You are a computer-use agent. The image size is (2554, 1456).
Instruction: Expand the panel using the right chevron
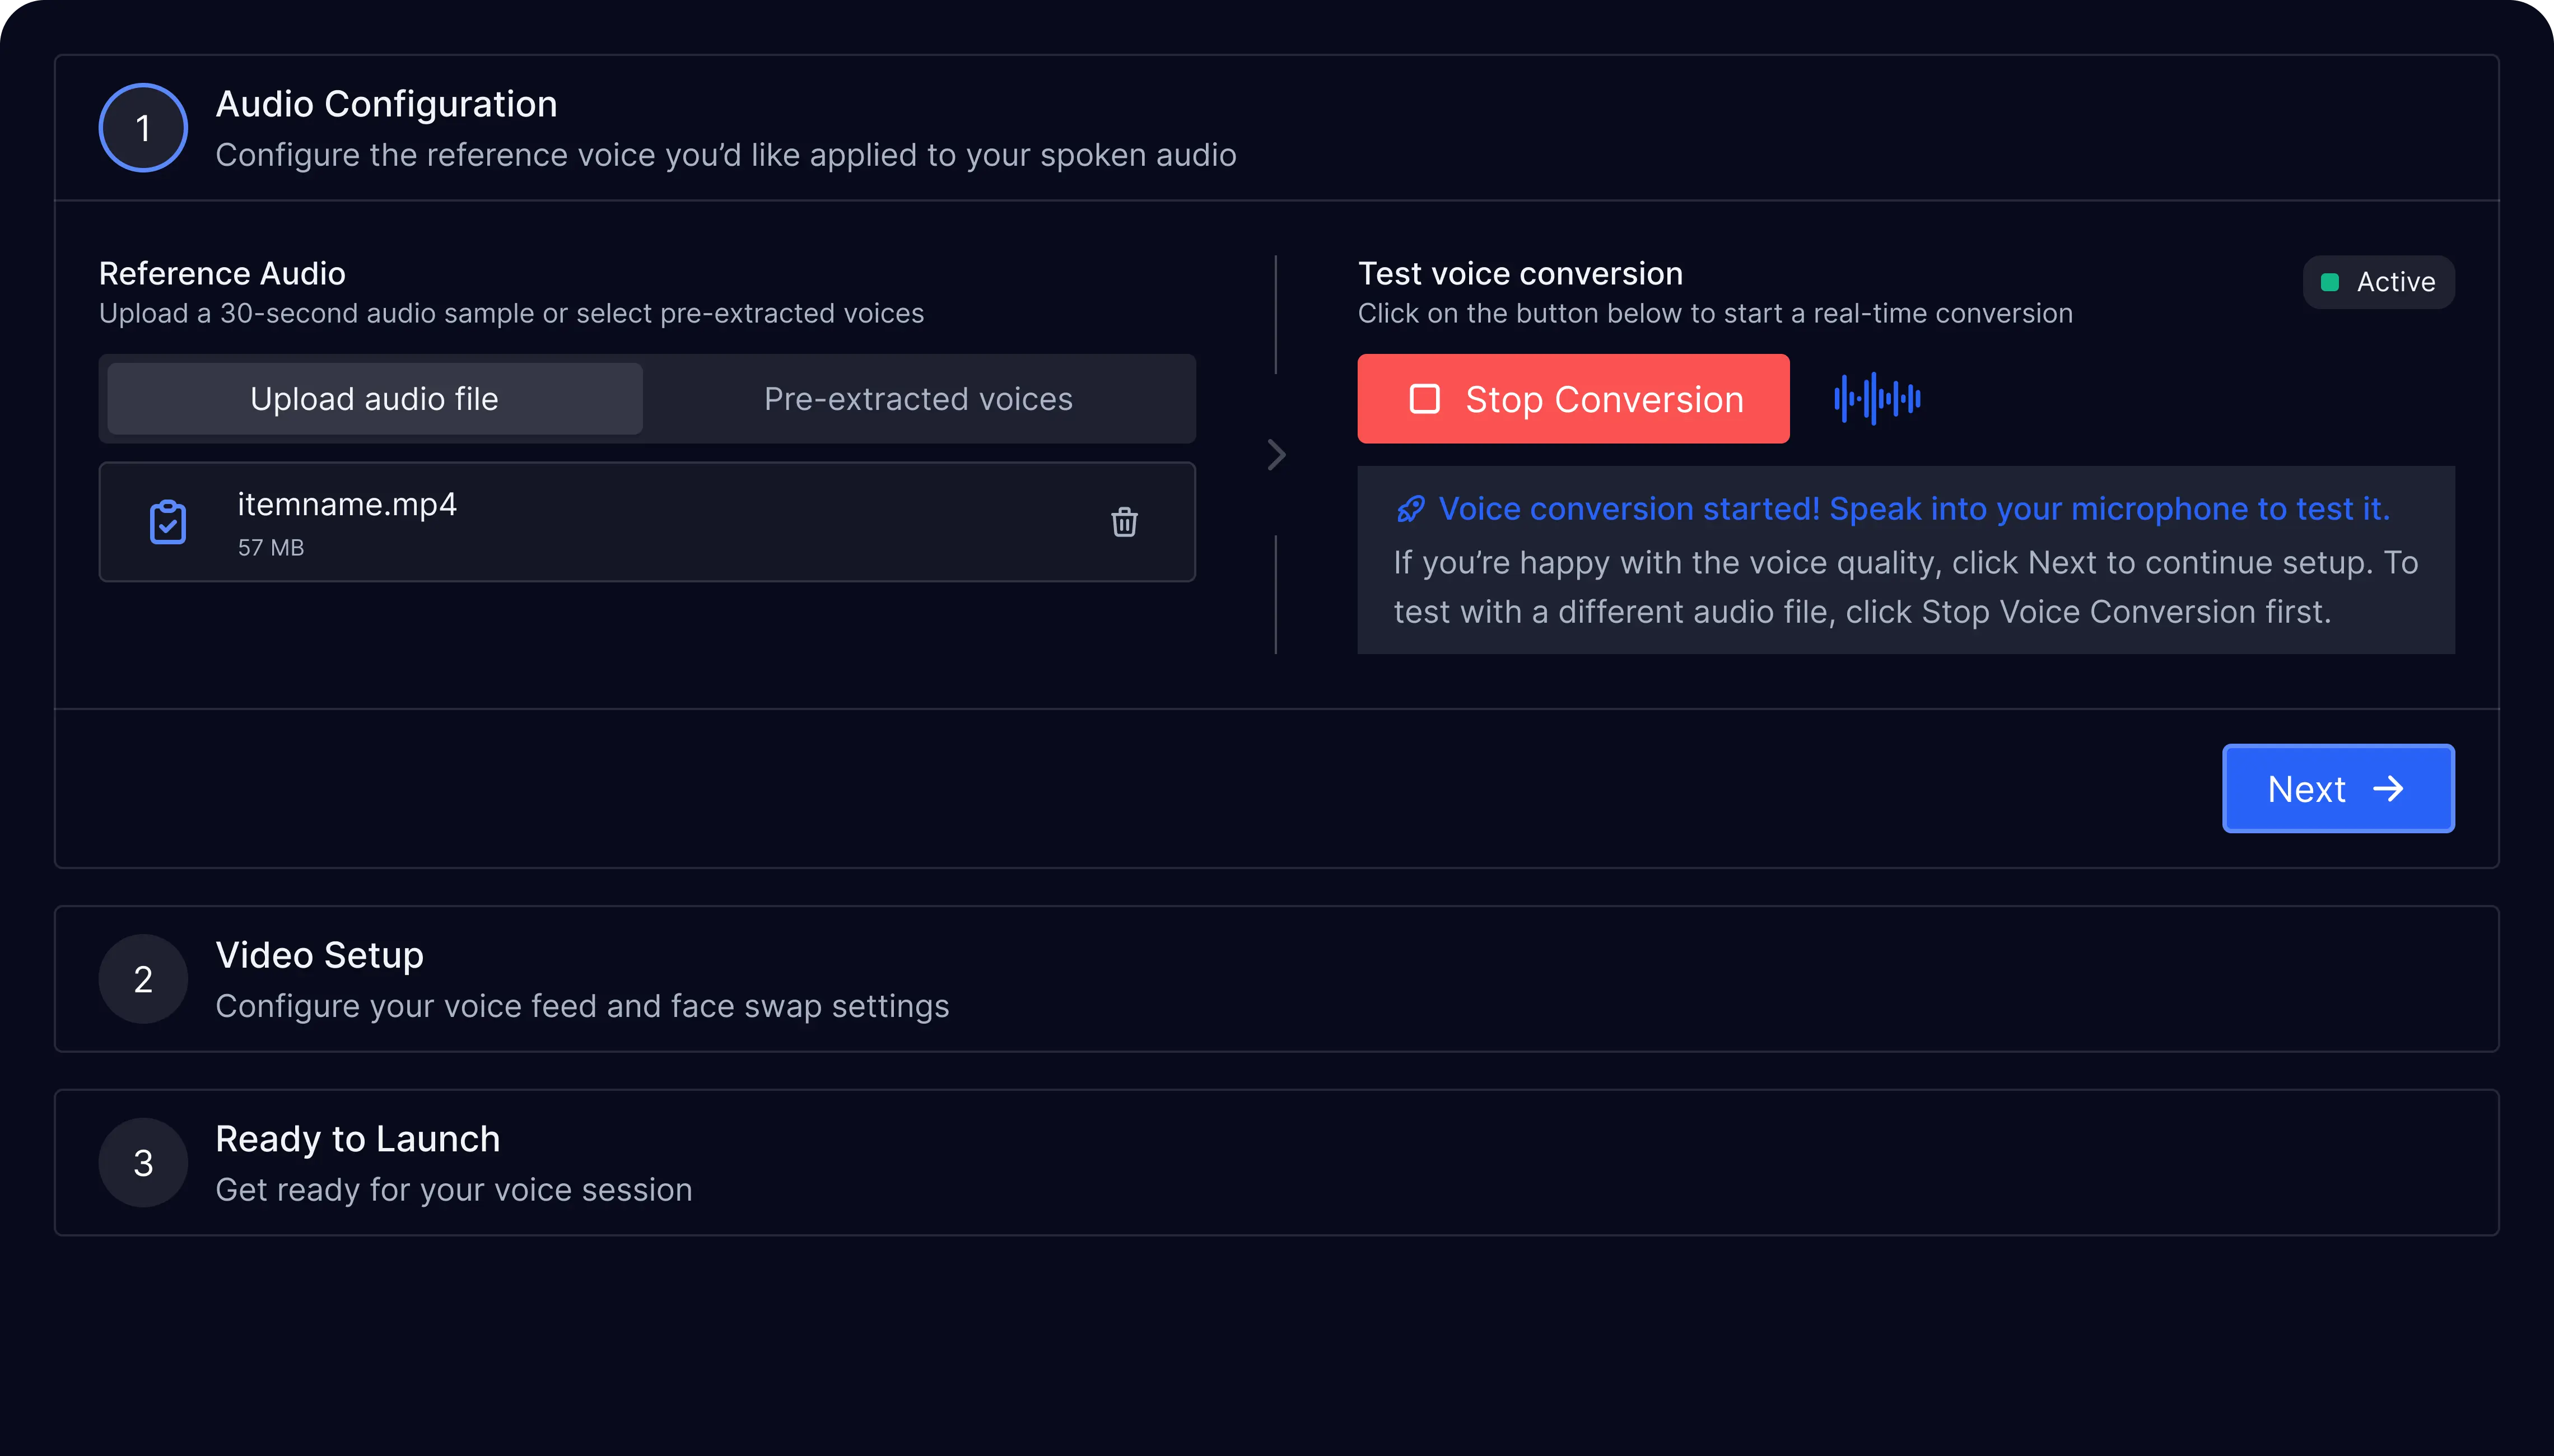1277,455
